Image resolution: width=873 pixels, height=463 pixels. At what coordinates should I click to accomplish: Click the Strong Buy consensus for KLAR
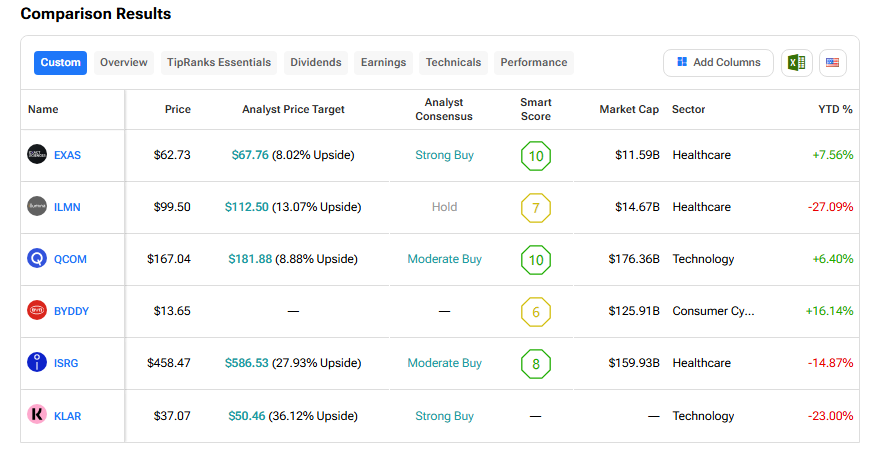[444, 416]
